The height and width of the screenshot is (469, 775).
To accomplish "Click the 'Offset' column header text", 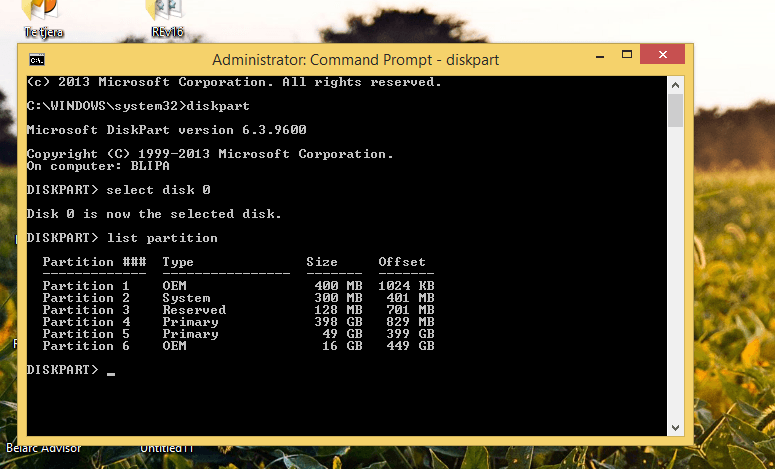I will [x=401, y=262].
